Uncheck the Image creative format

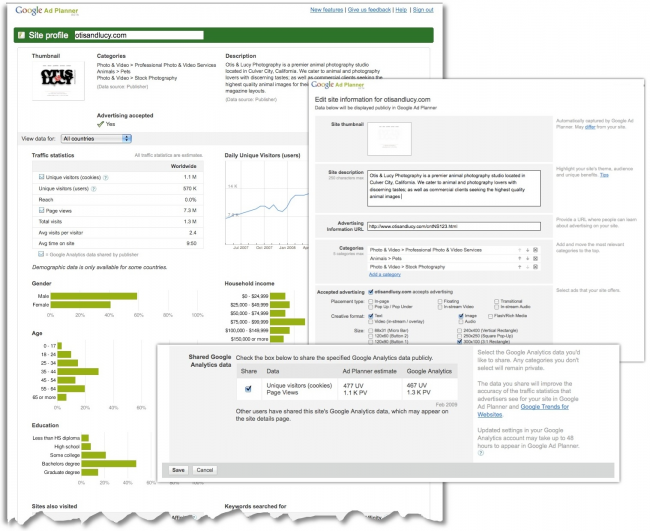[461, 316]
